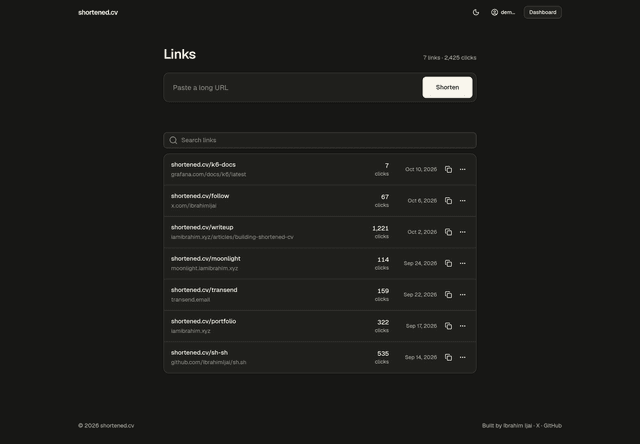
Task: Open more options for portfolio link
Action: tap(462, 326)
